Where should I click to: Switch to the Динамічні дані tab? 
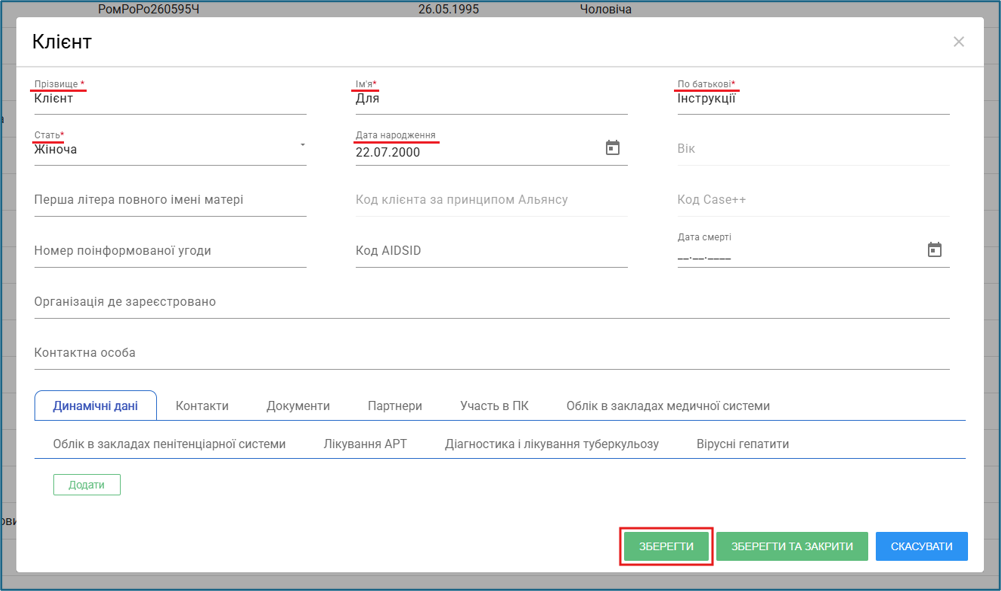pos(95,406)
